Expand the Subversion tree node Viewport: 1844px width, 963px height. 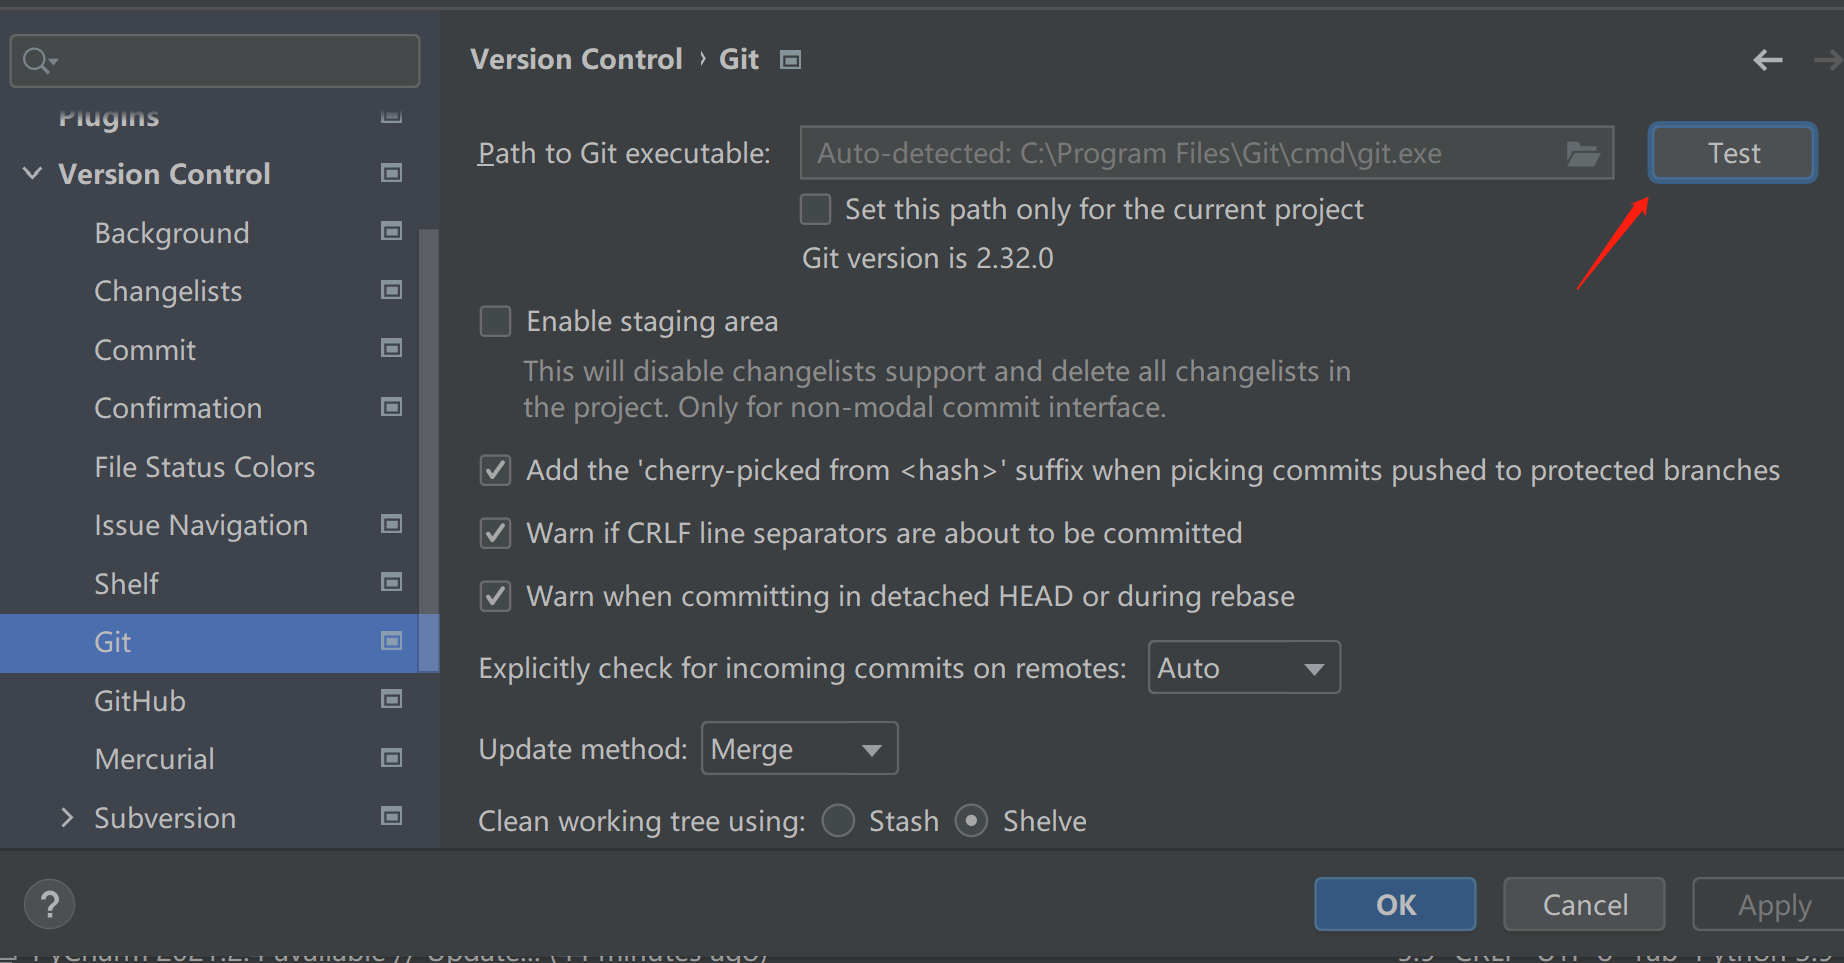tap(67, 818)
